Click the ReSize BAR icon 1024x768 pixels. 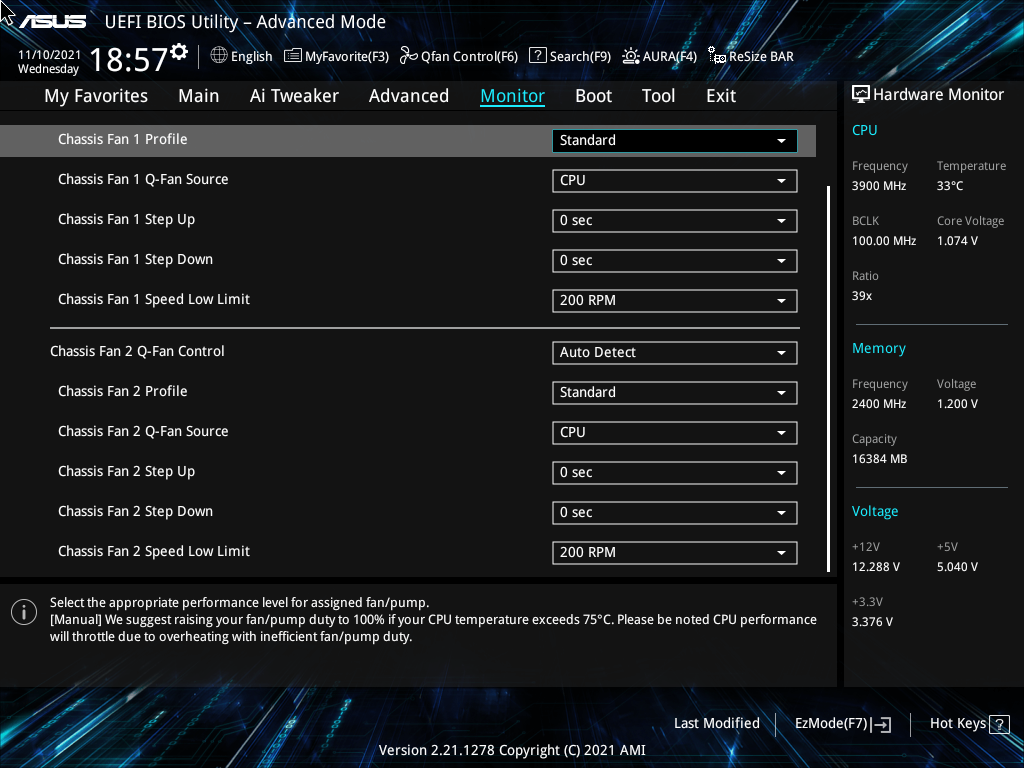(716, 56)
